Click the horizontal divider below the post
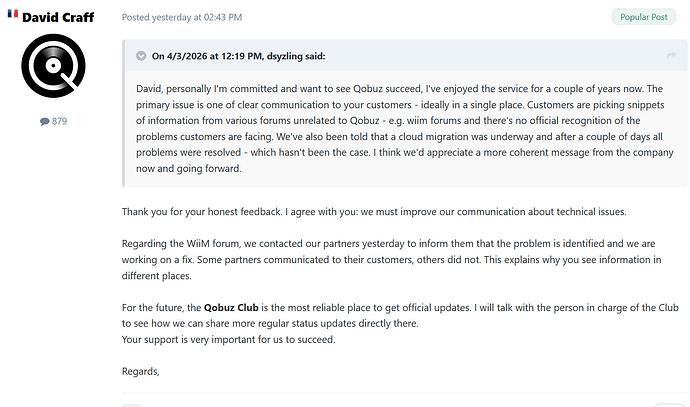This screenshot has height=407, width=690. click(x=404, y=392)
